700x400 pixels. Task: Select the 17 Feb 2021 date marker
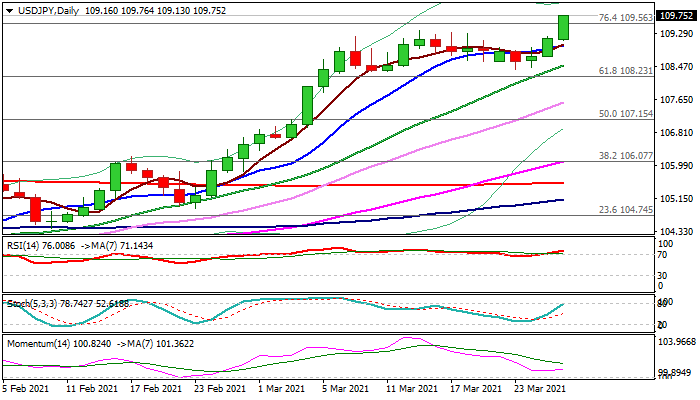point(155,387)
